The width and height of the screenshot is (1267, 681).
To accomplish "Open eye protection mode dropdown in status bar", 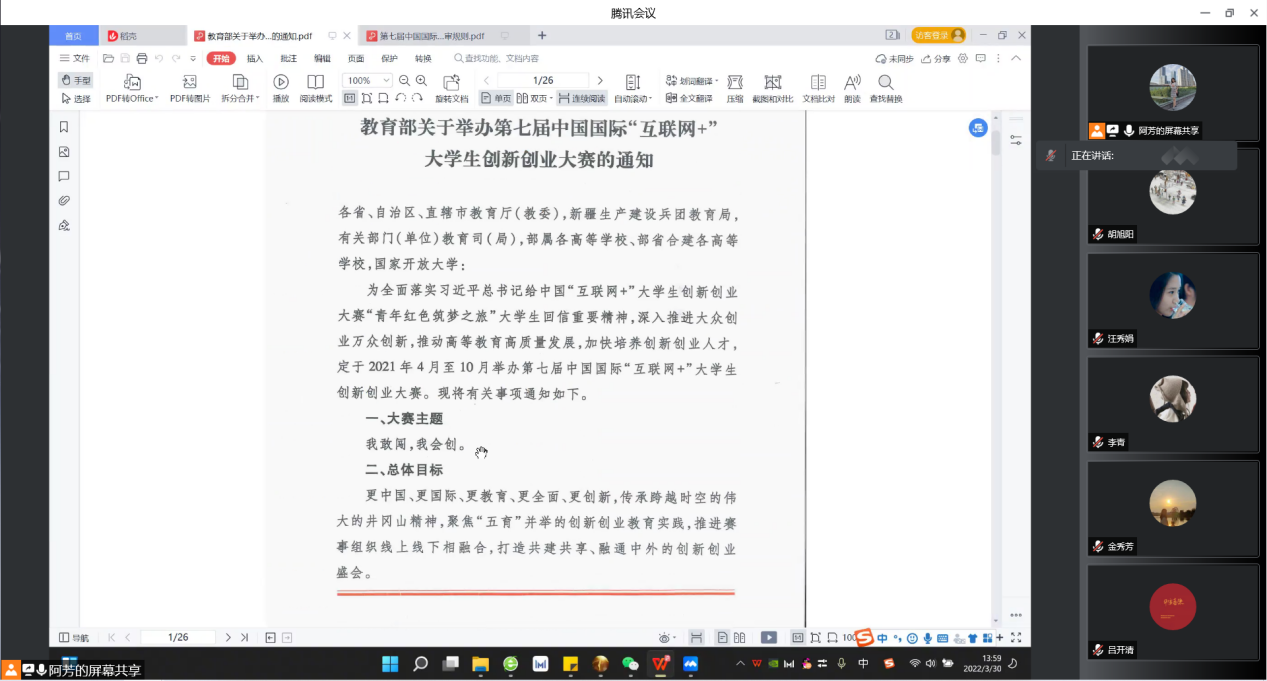I will point(666,637).
